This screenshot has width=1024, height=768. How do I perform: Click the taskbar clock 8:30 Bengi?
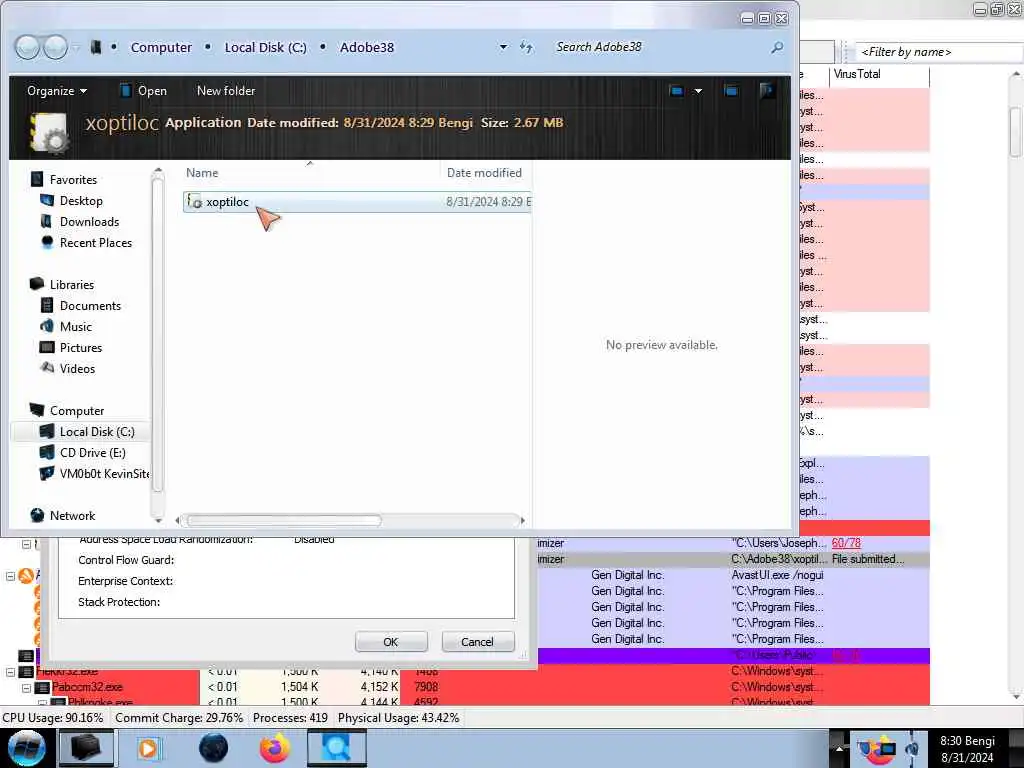click(x=967, y=749)
